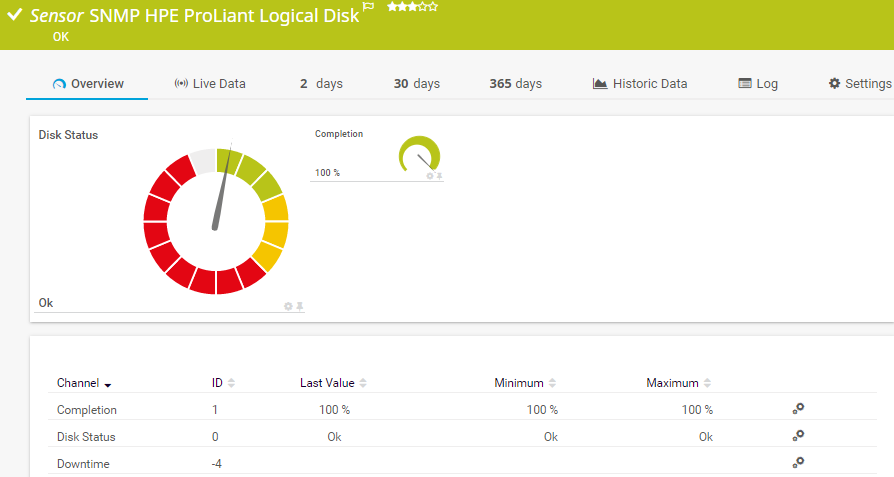The image size is (894, 477).
Task: Set priority using the fifth star
Action: pos(433,6)
